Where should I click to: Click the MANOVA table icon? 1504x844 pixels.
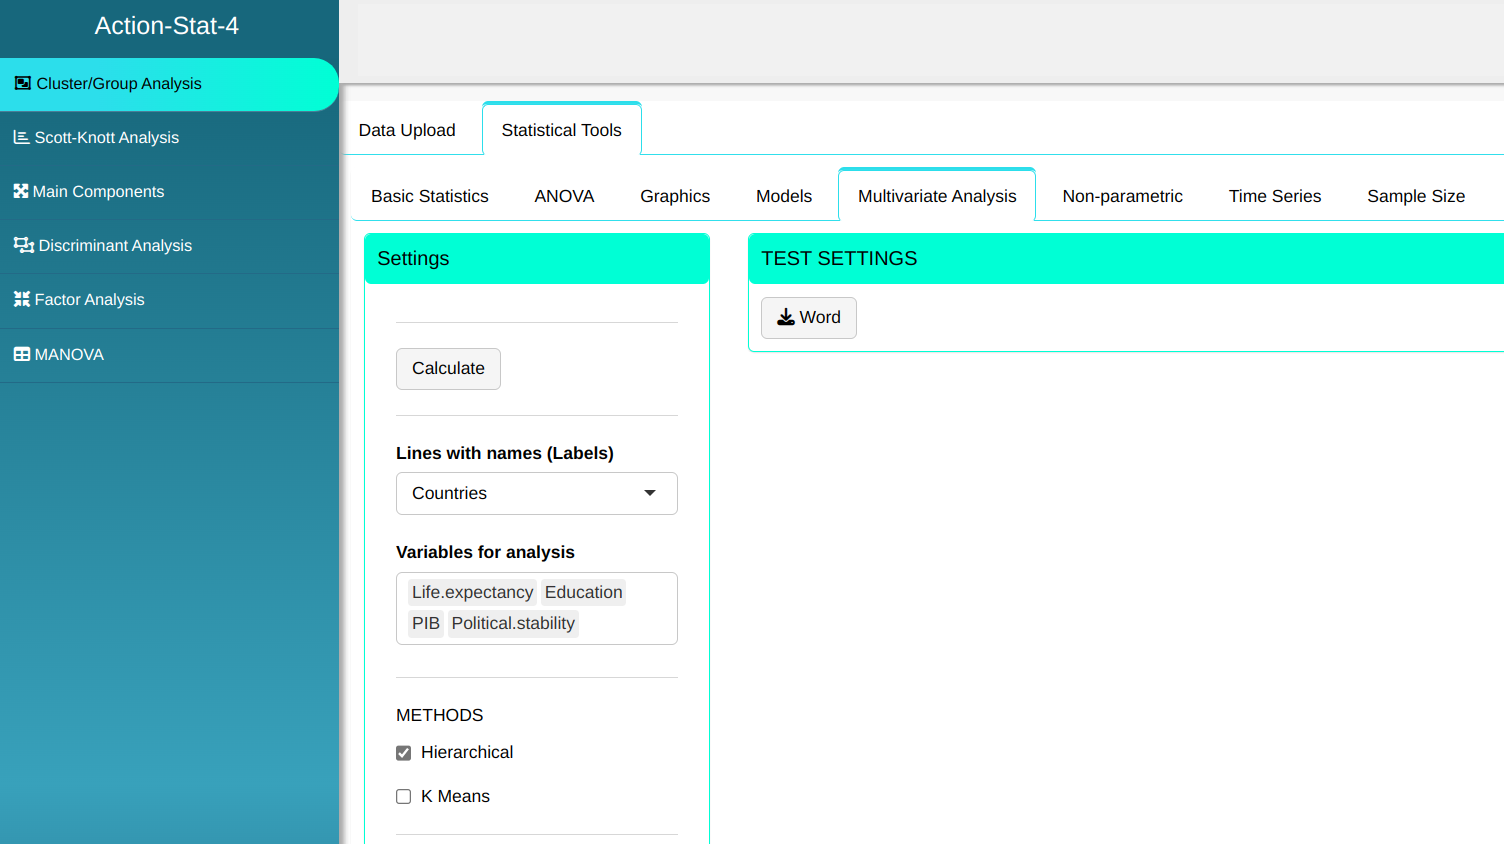tap(21, 354)
